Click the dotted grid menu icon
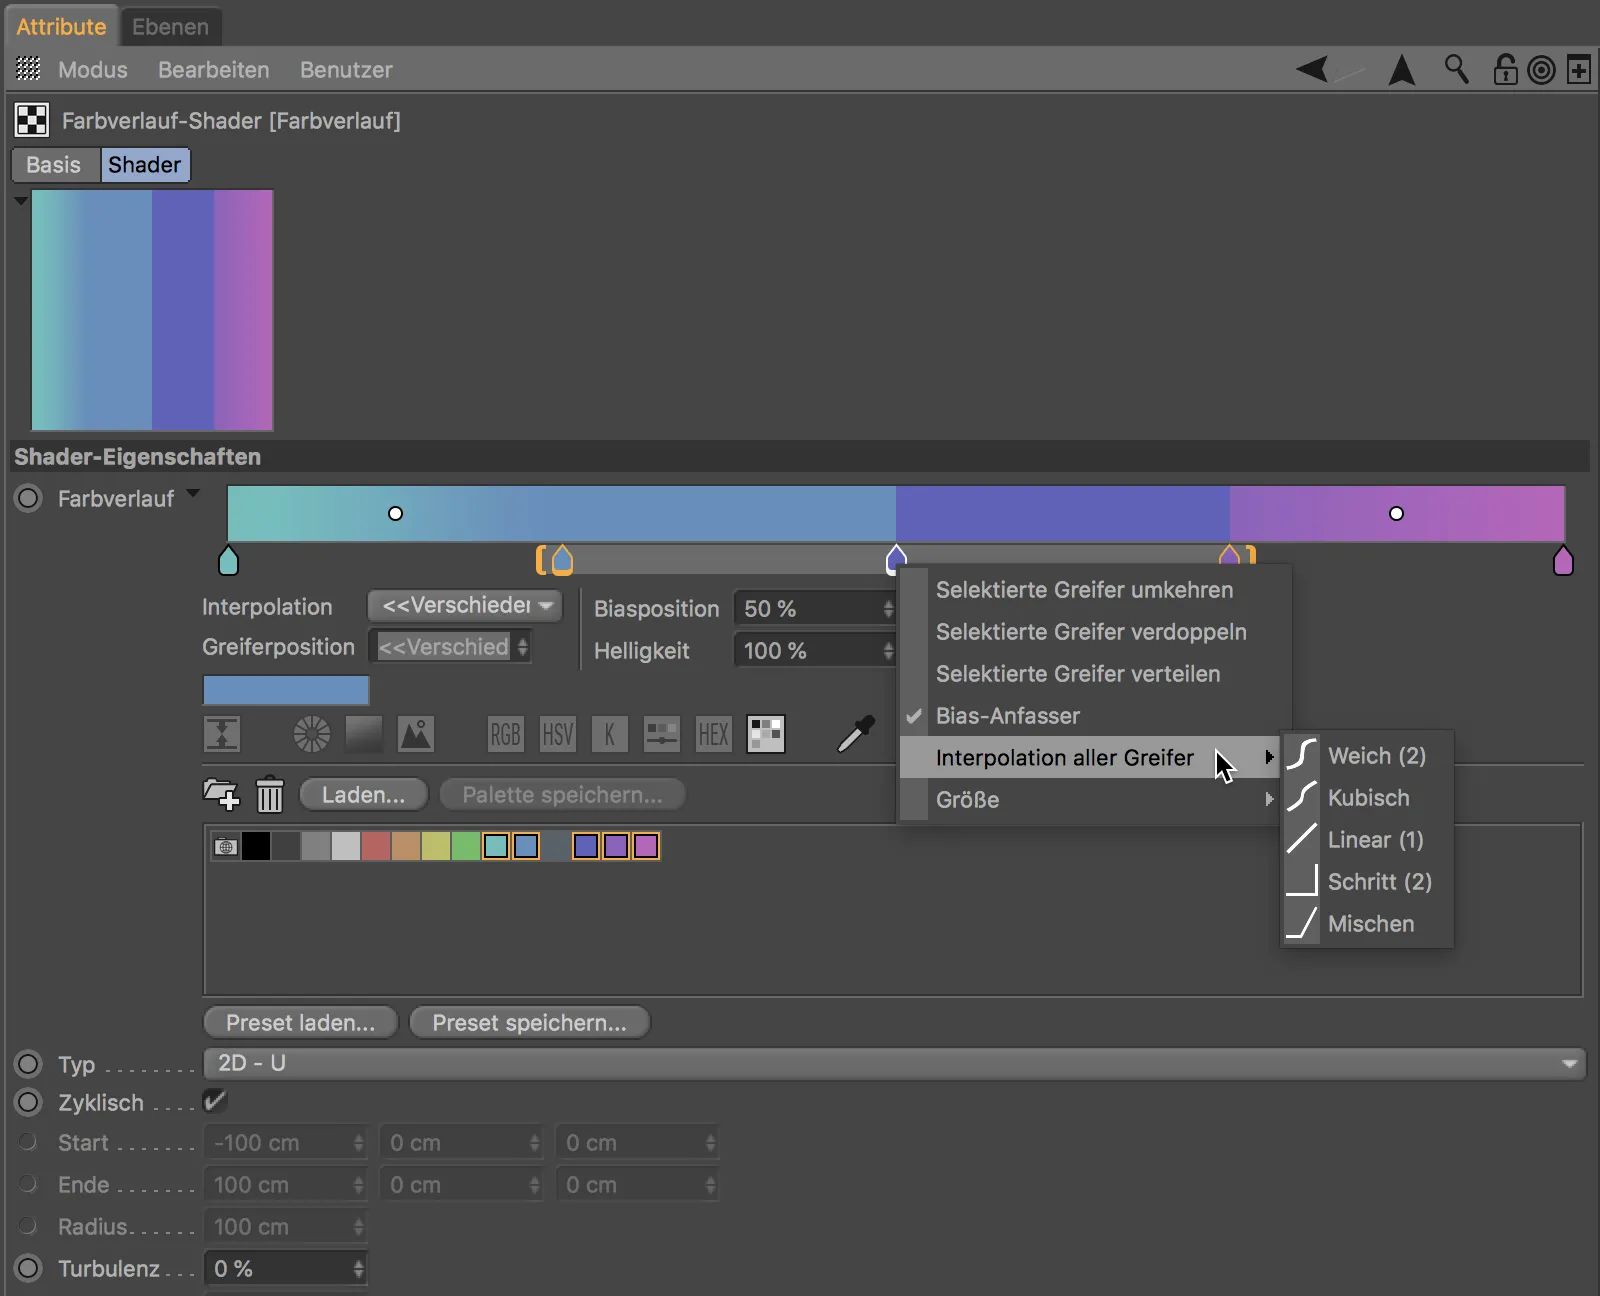This screenshot has height=1296, width=1600. [29, 69]
